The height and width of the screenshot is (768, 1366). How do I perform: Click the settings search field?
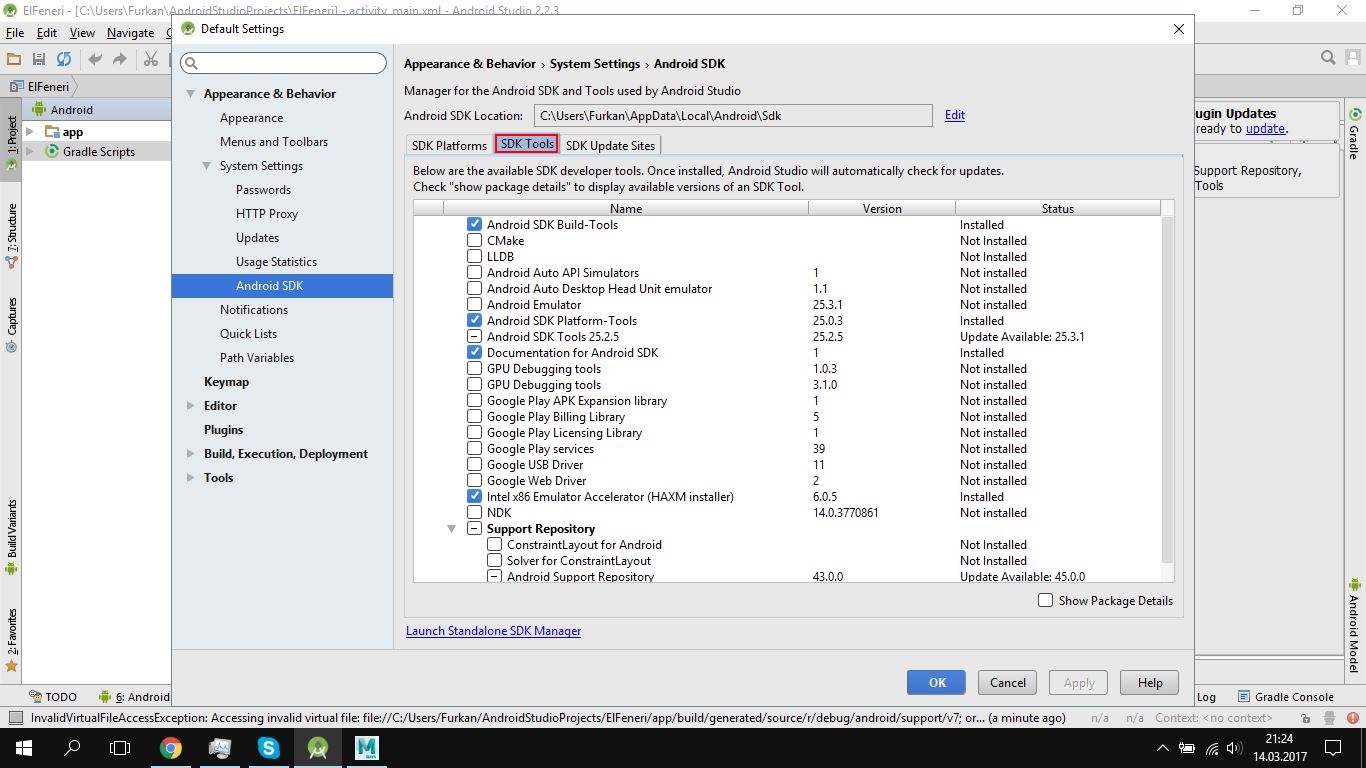pos(283,63)
